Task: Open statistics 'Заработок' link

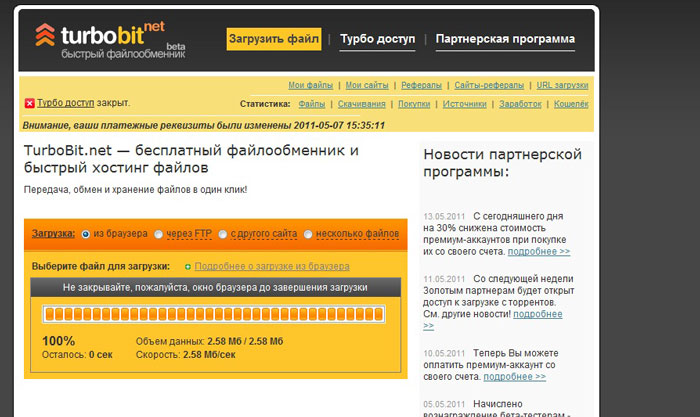Action: [520, 104]
